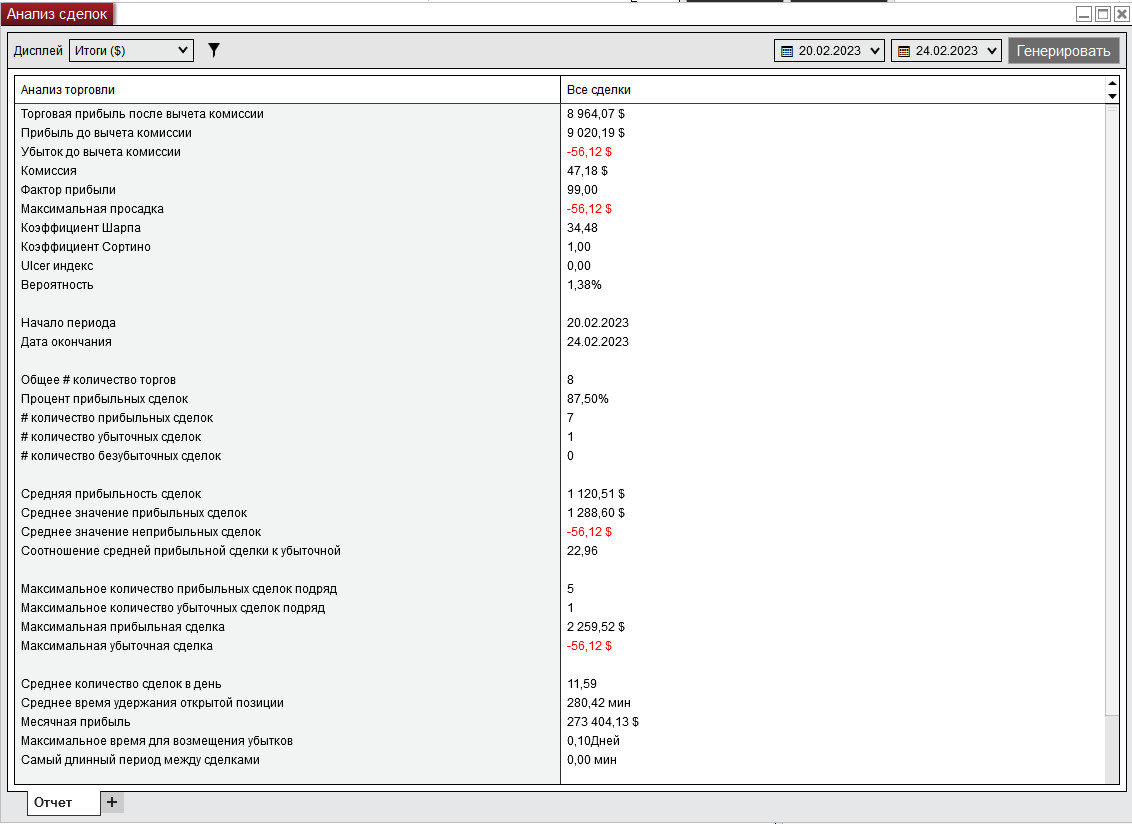Click the Анализ торговли column header
Screen dimensions: 1132x824
[287, 90]
